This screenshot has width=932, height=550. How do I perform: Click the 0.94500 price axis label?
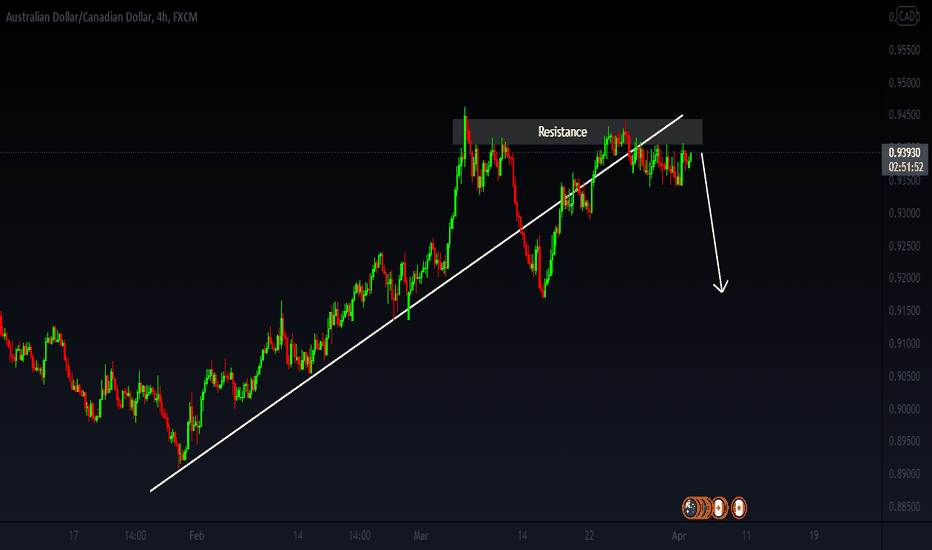pyautogui.click(x=904, y=115)
